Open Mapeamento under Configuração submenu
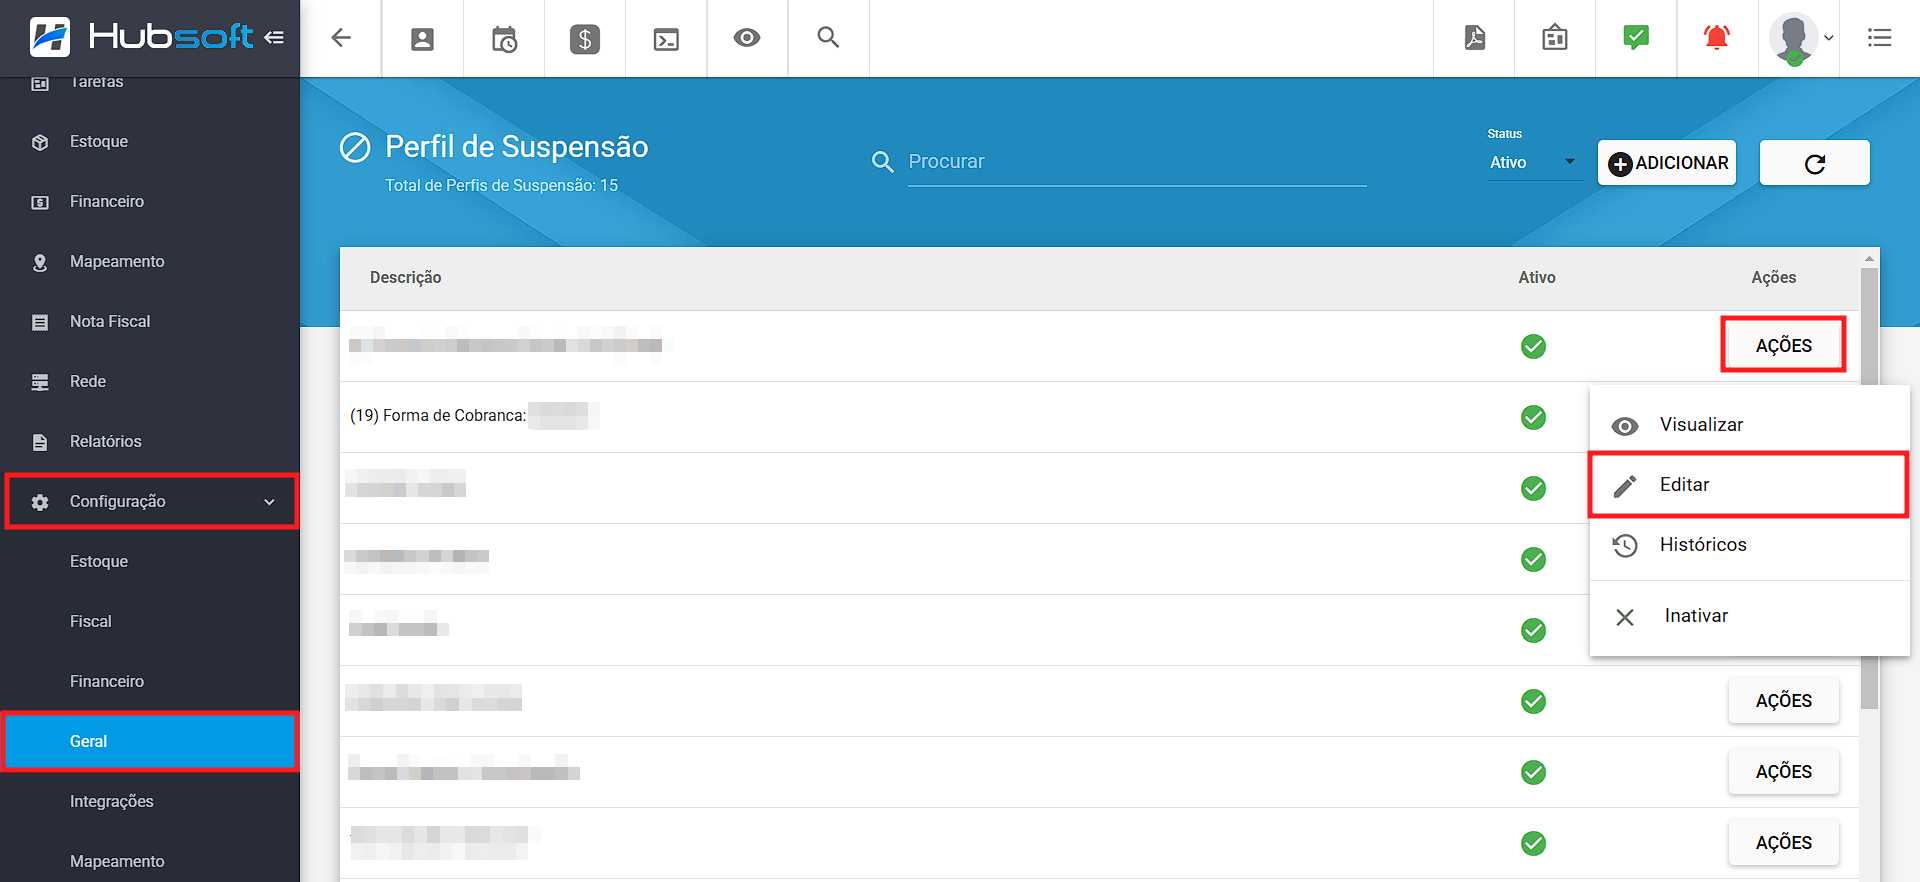 pyautogui.click(x=150, y=861)
